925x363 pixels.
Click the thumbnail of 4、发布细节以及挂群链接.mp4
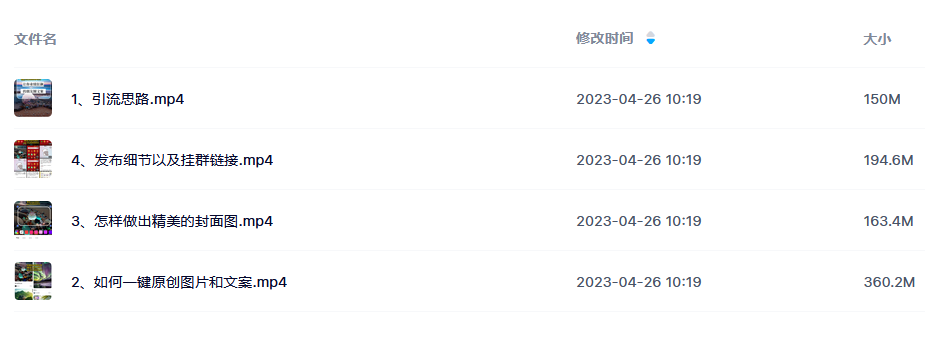[33, 159]
